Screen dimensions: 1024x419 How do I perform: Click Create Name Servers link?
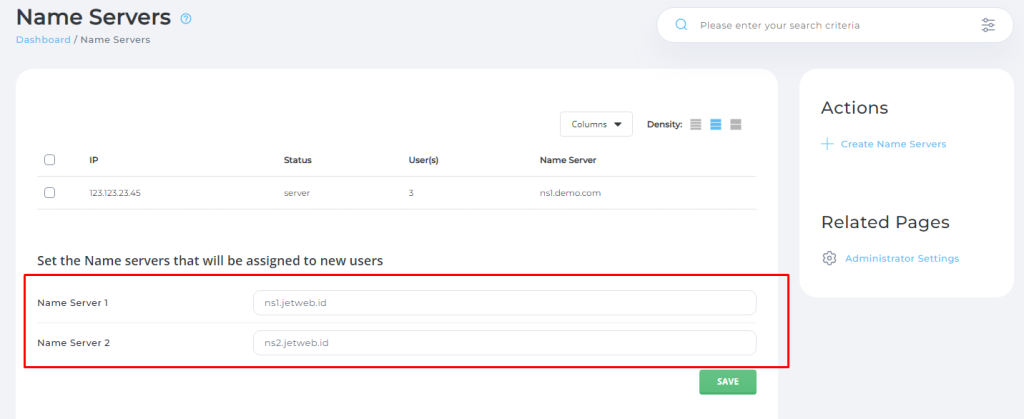tap(893, 144)
